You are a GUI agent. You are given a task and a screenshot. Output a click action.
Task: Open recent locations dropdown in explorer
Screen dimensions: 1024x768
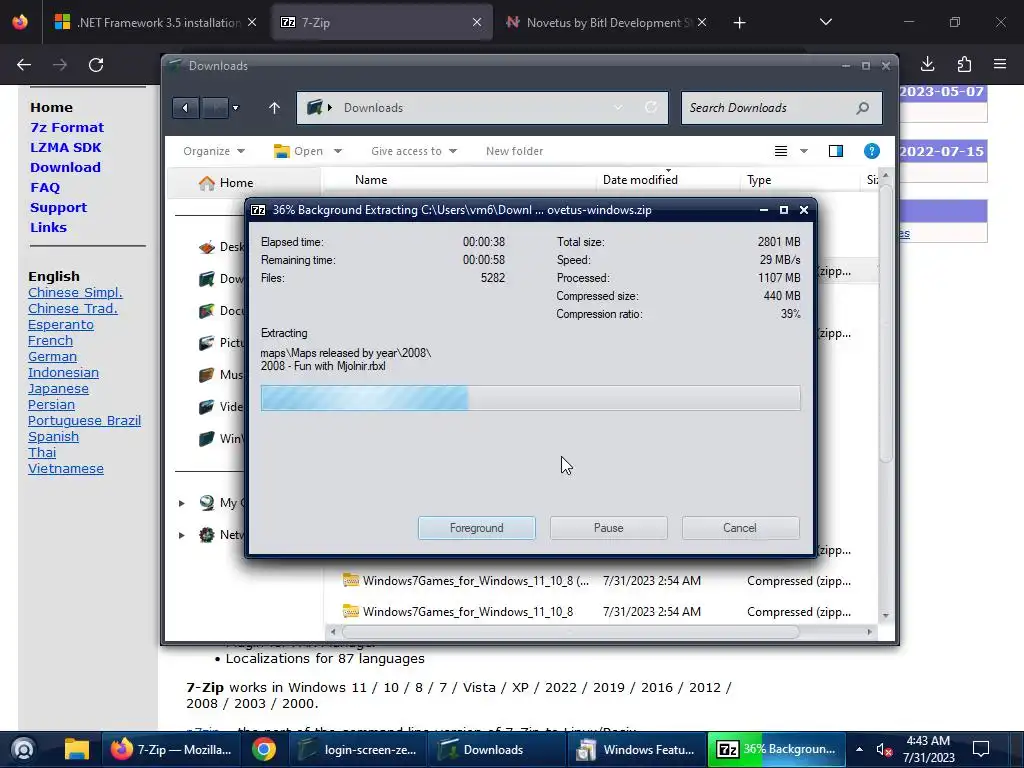pyautogui.click(x=236, y=108)
